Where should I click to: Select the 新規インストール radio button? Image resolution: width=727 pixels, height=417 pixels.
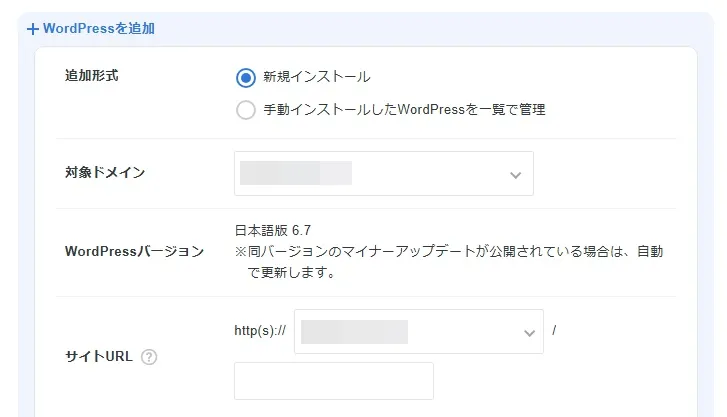pyautogui.click(x=246, y=77)
